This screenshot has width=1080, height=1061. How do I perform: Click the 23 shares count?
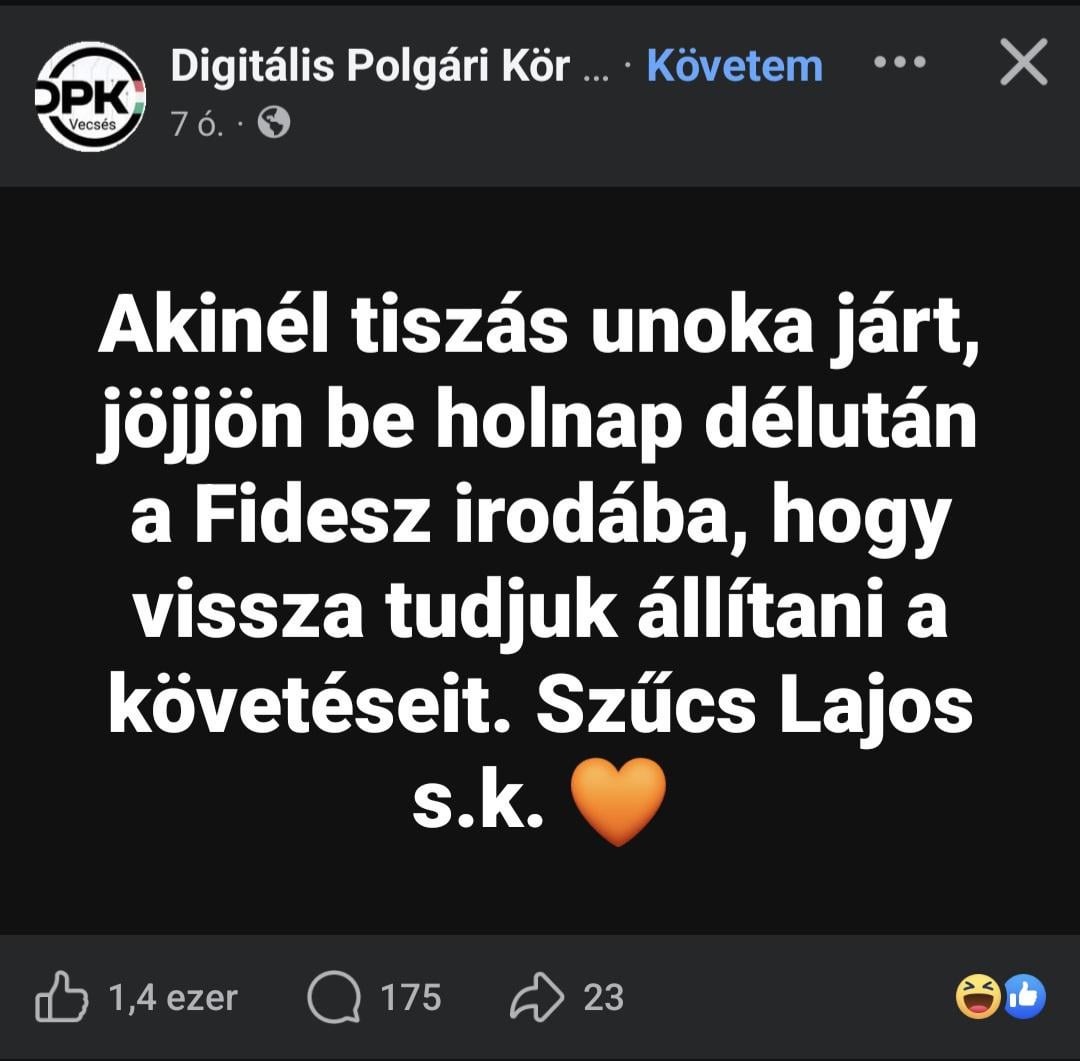click(x=603, y=997)
